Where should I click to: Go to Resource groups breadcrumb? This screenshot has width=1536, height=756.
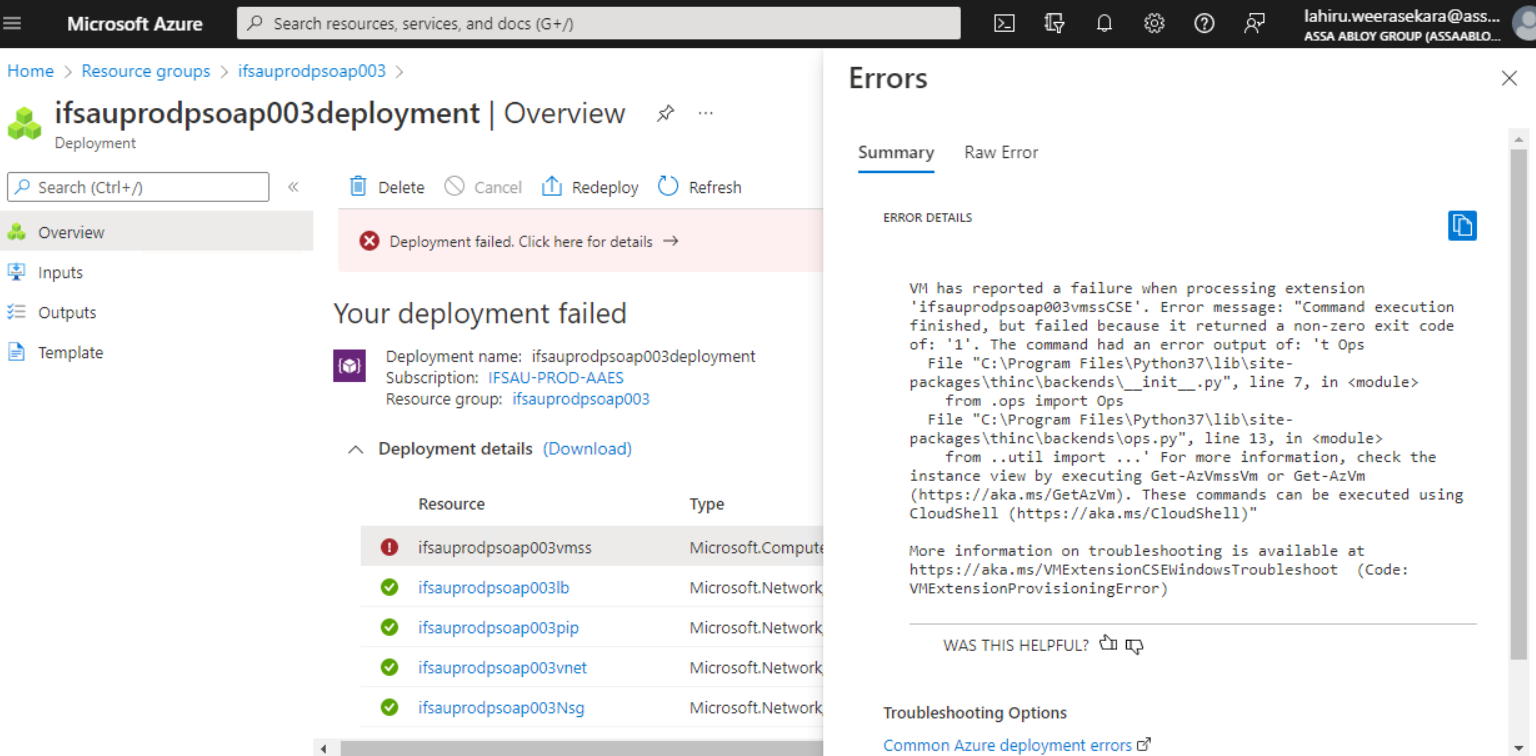pyautogui.click(x=146, y=71)
